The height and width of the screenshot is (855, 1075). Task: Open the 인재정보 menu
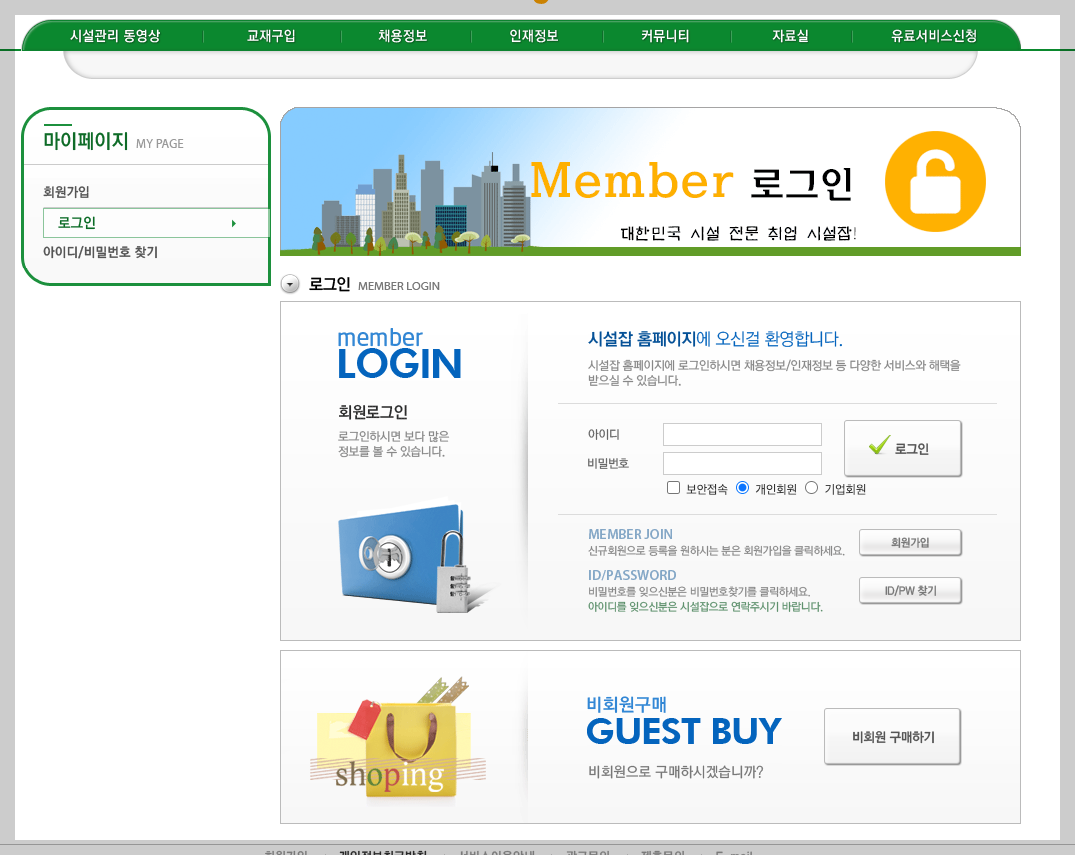pos(533,36)
